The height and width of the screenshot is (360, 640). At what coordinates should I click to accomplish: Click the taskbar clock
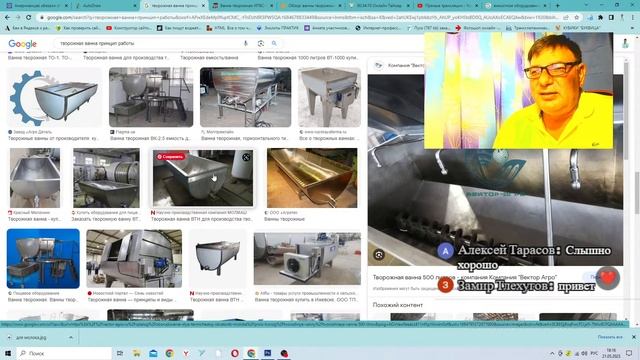(x=611, y=353)
